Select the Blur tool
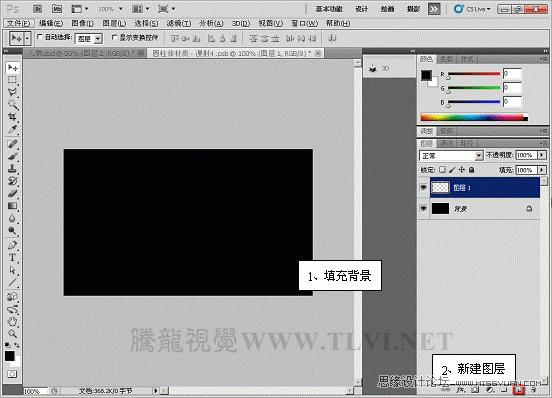The height and width of the screenshot is (398, 552). (13, 218)
